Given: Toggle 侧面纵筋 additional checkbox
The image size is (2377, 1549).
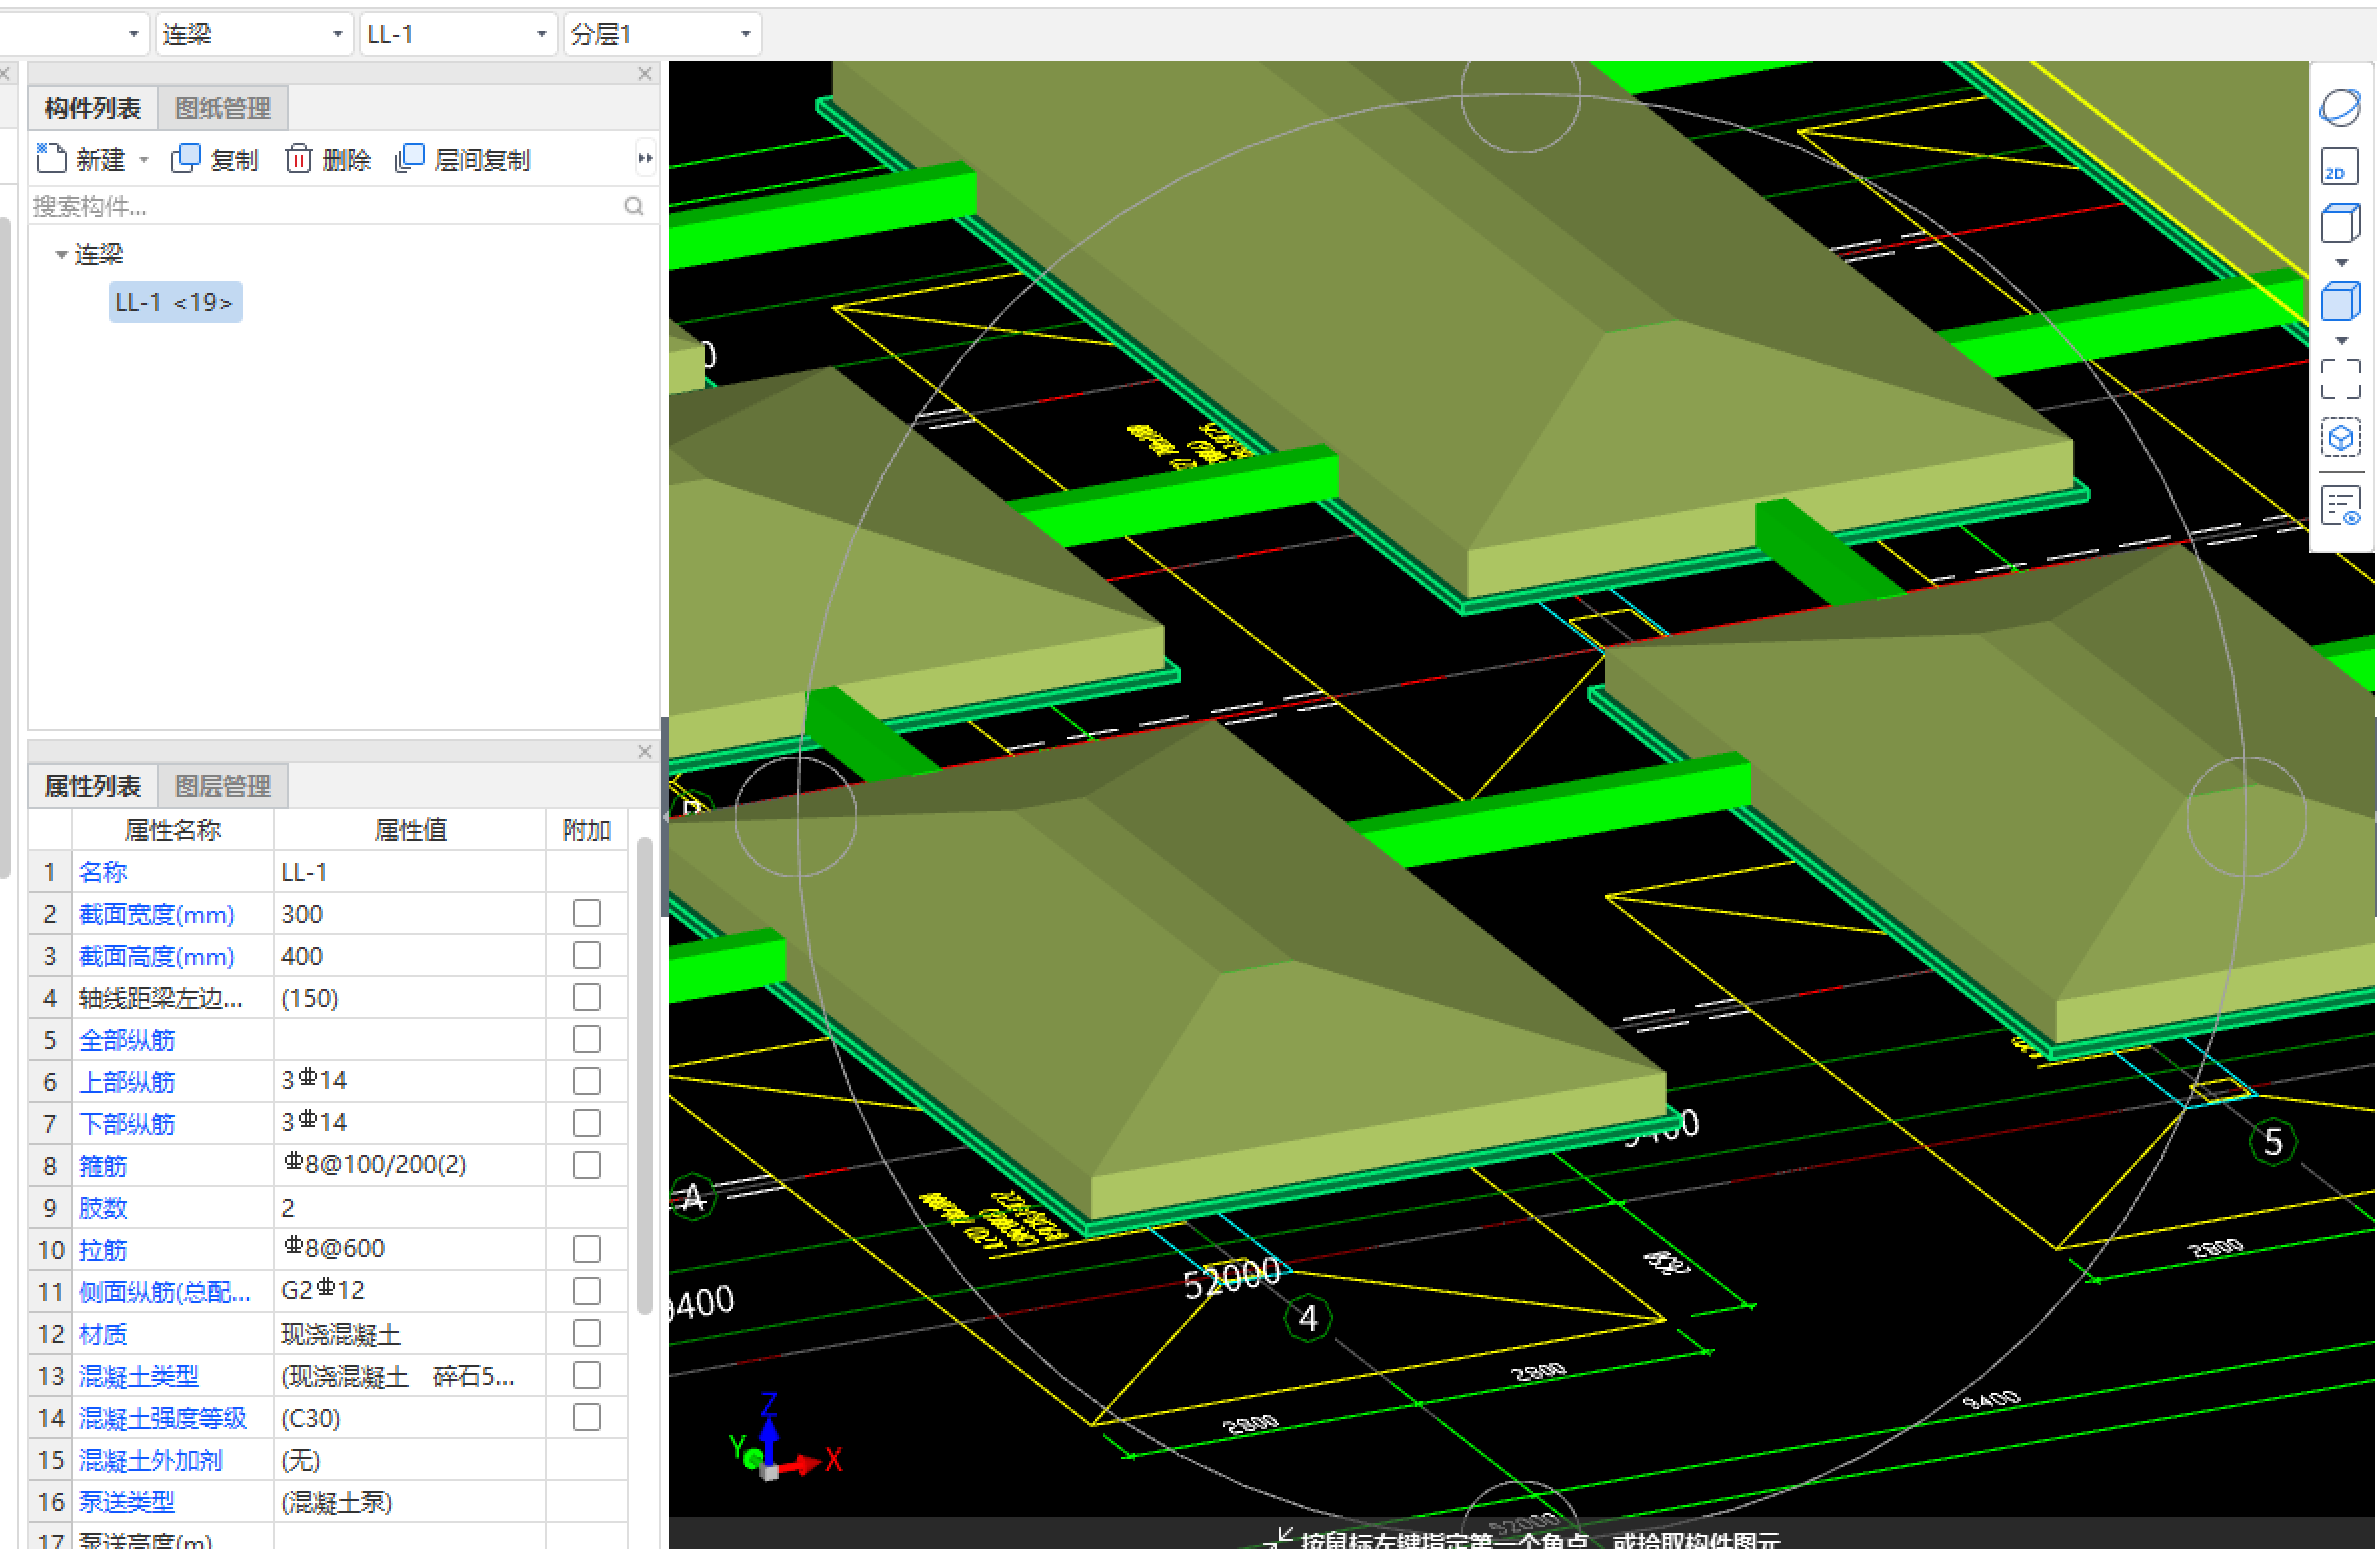Looking at the screenshot, I should point(587,1291).
